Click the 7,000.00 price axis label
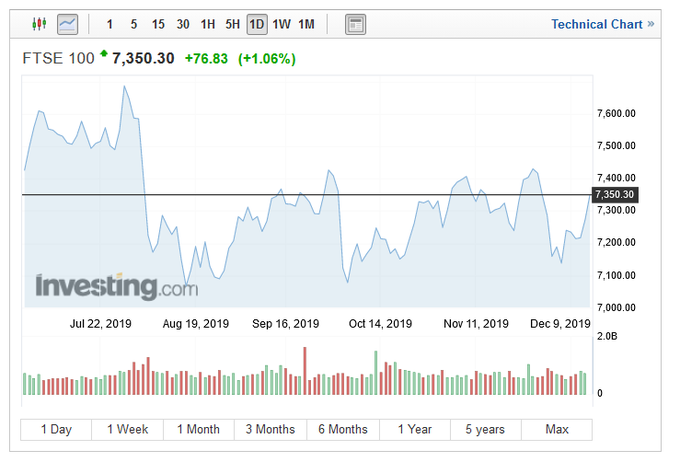Viewport: 680px width, 462px height. point(616,308)
